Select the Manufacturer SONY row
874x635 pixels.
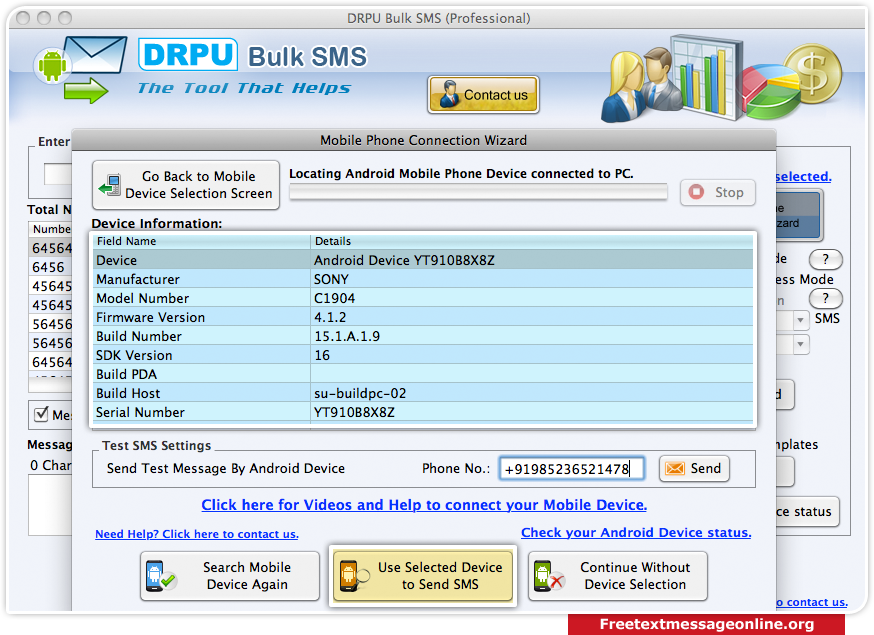tap(423, 279)
